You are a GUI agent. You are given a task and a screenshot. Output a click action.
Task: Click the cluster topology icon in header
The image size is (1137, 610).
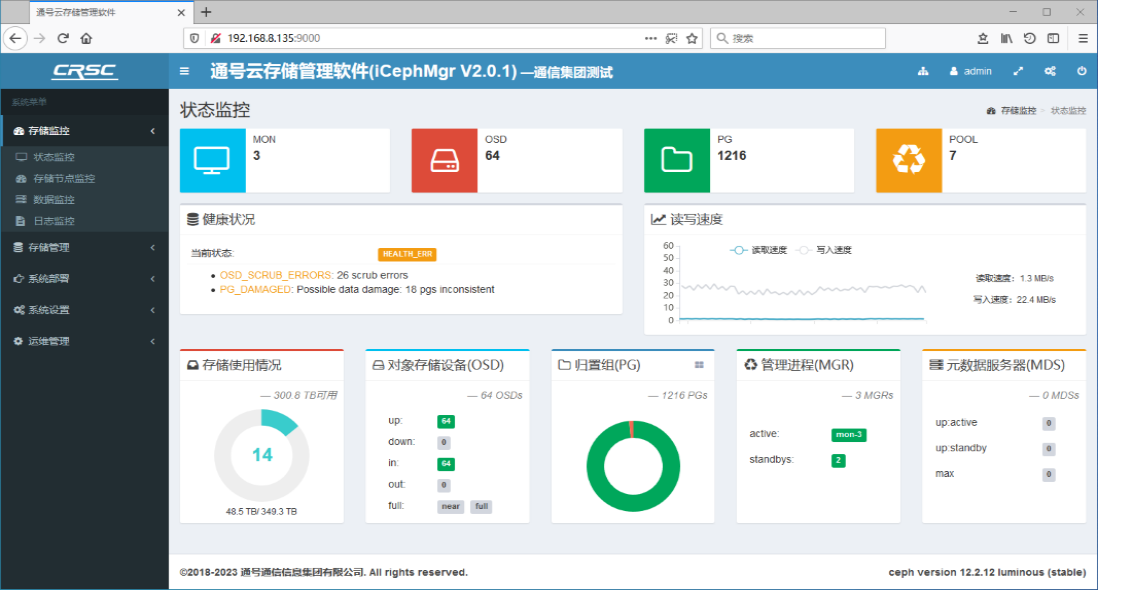click(x=922, y=71)
